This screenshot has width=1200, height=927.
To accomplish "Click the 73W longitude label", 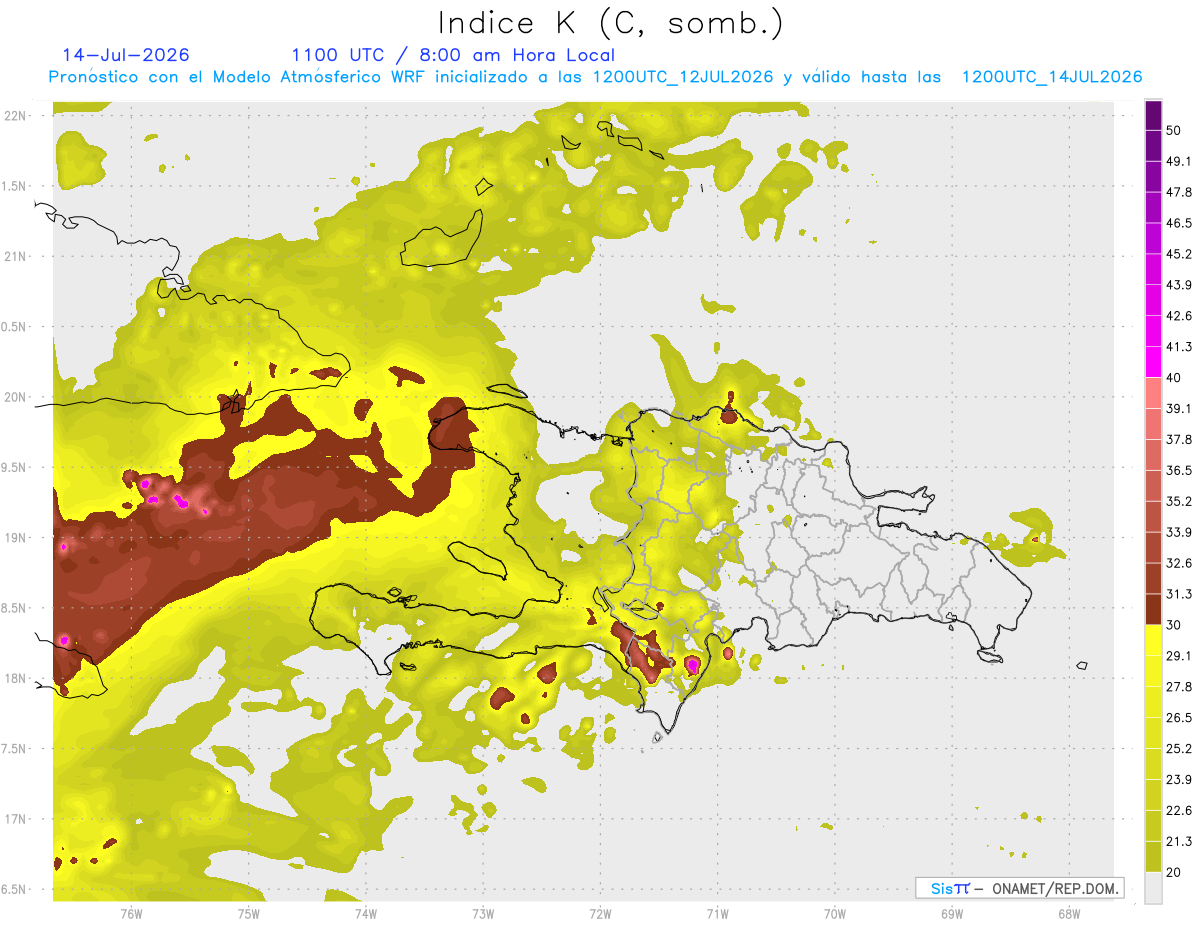I will point(482,914).
